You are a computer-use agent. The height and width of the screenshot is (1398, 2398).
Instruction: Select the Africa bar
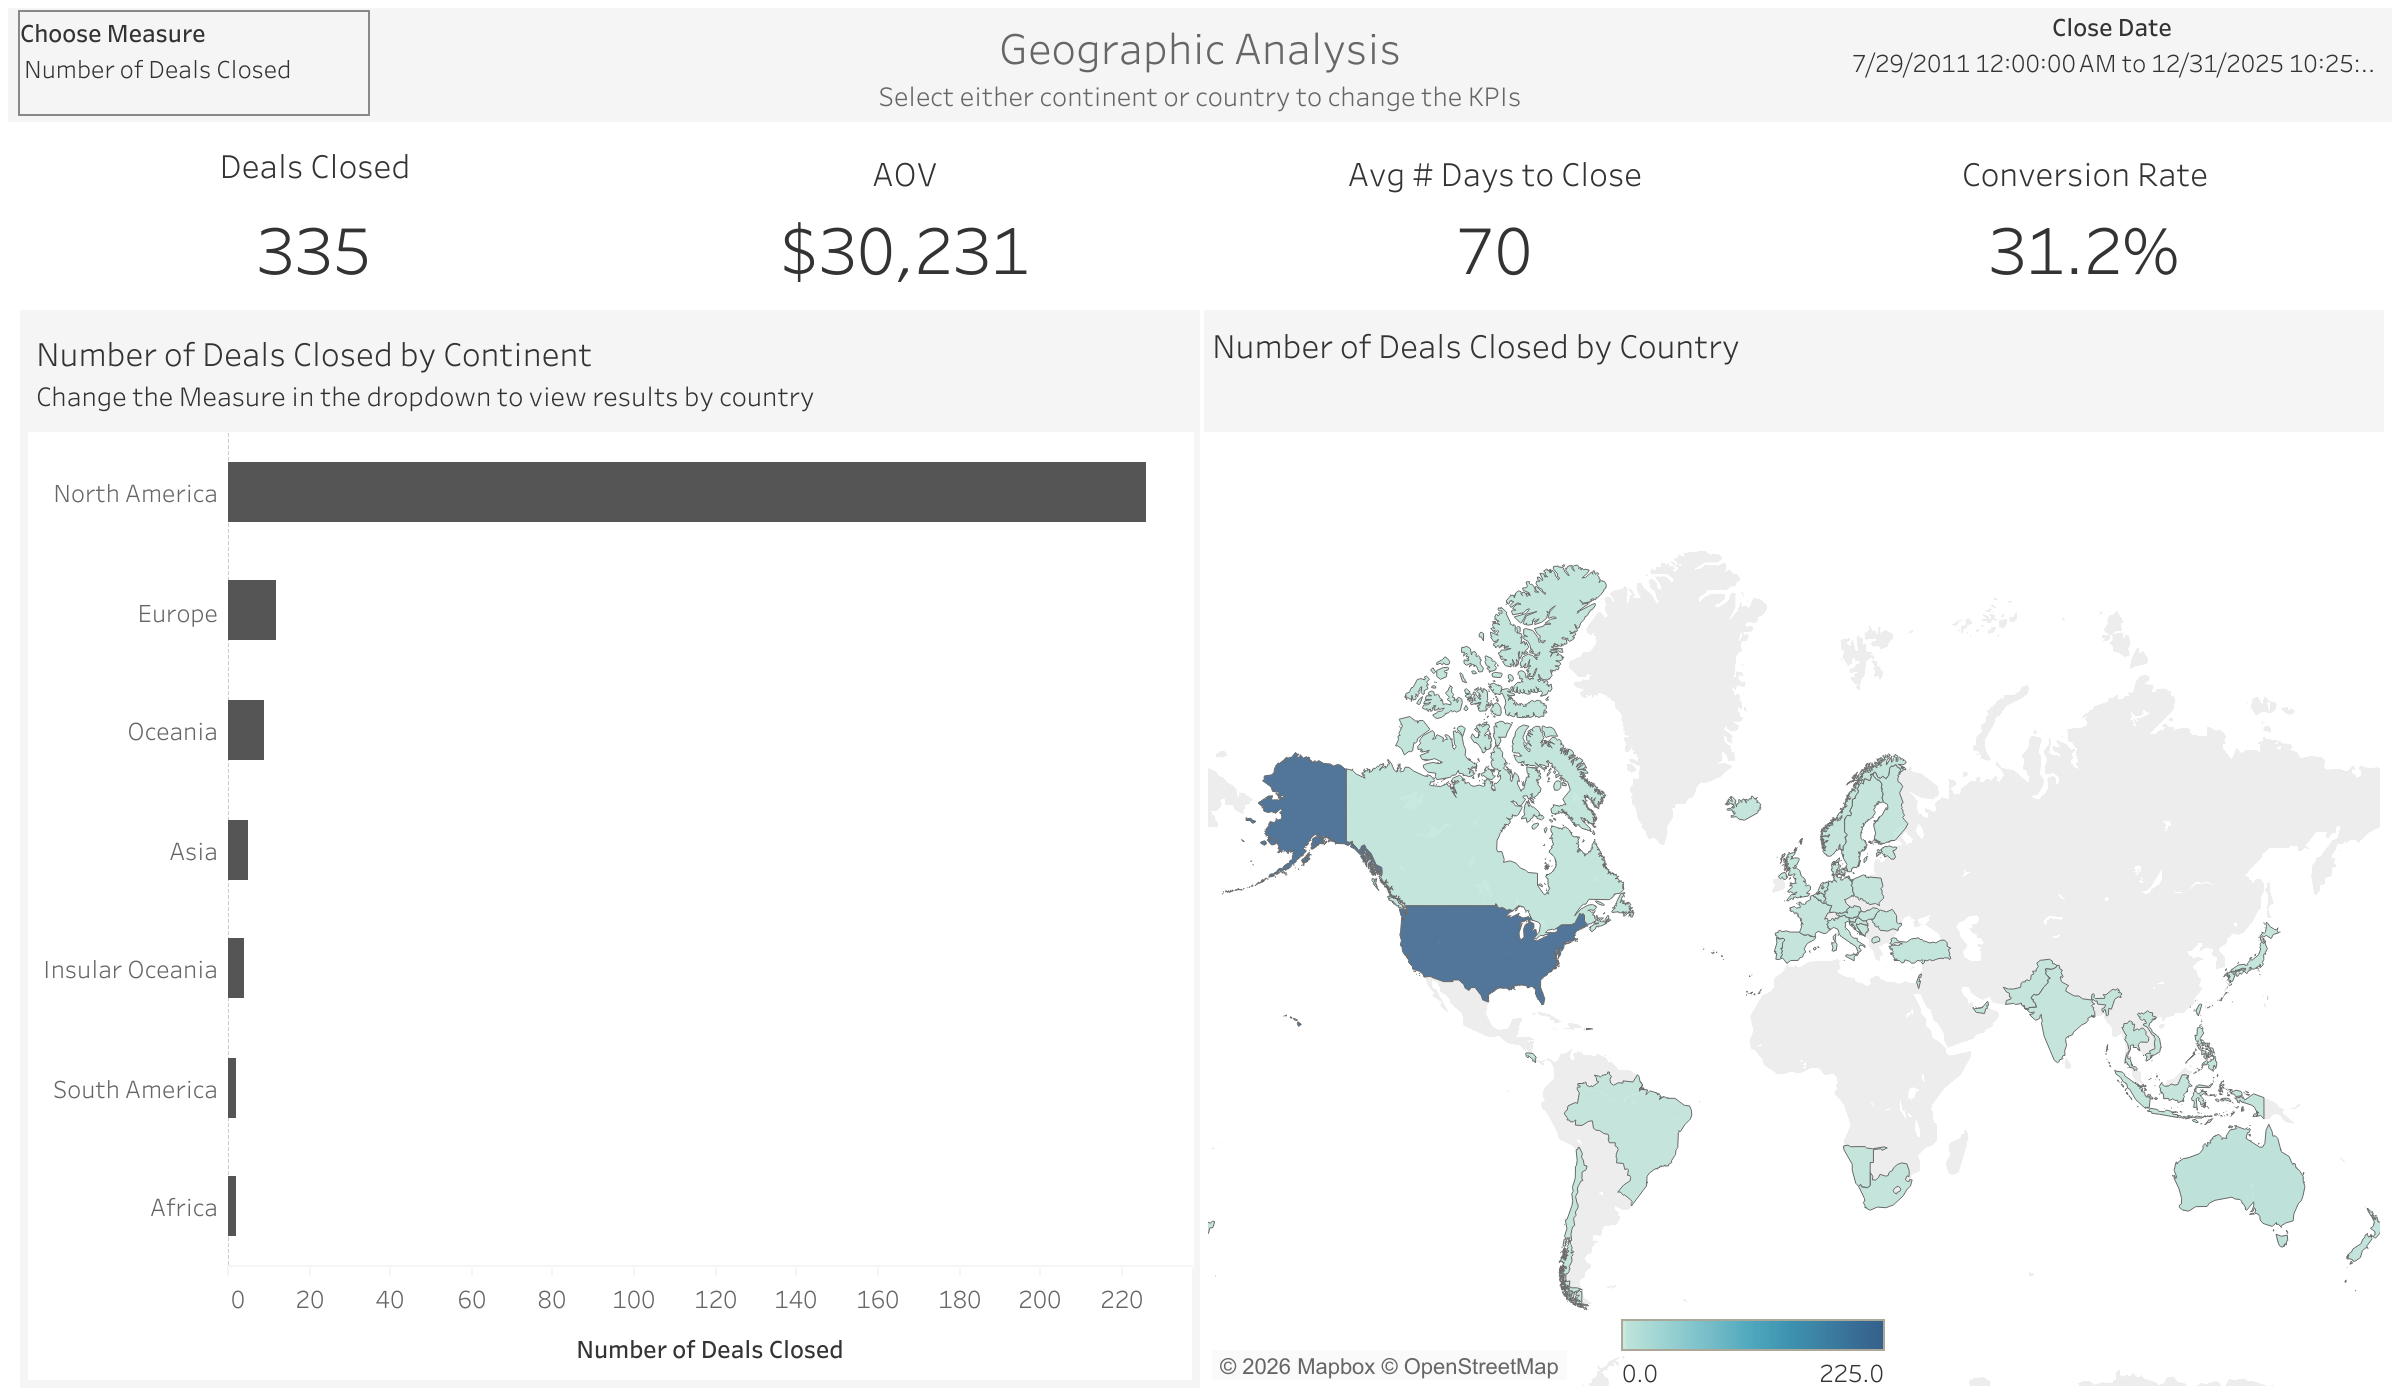tap(232, 1206)
